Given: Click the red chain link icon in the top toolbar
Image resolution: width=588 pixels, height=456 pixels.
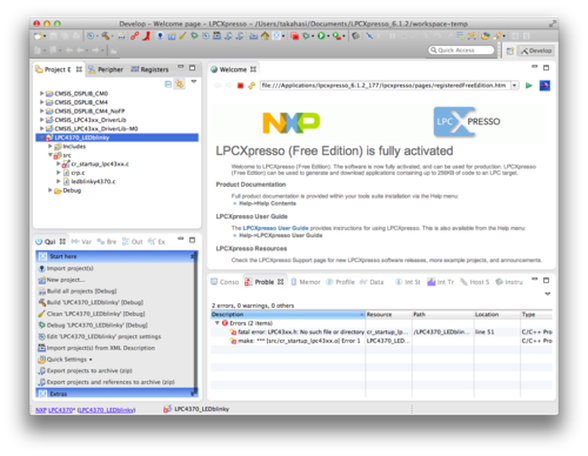Looking at the screenshot, I should pyautogui.click(x=135, y=36).
